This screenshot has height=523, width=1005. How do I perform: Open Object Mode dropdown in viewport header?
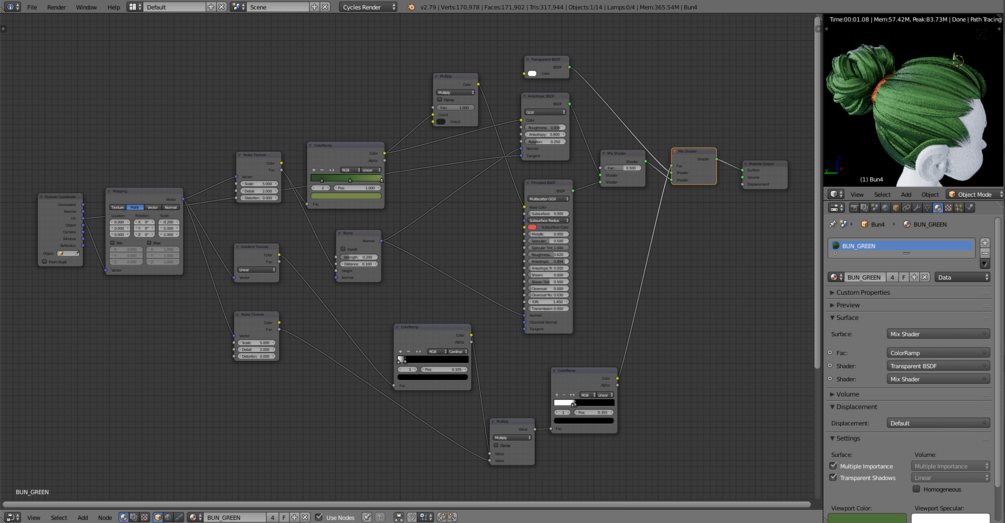pyautogui.click(x=975, y=194)
